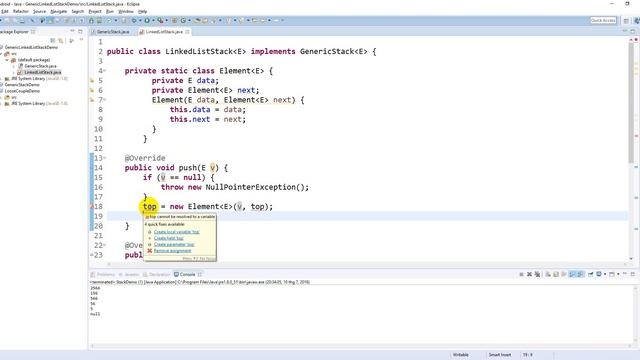Viewport: 640px width, 360px height.
Task: Click the Collapse All icon in Package Explorer
Action: [x=53, y=40]
